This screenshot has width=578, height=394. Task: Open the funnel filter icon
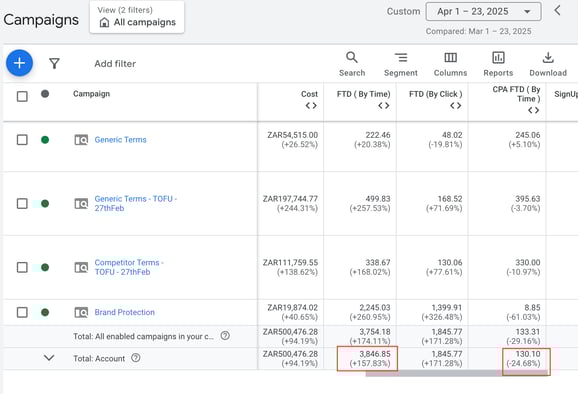55,63
